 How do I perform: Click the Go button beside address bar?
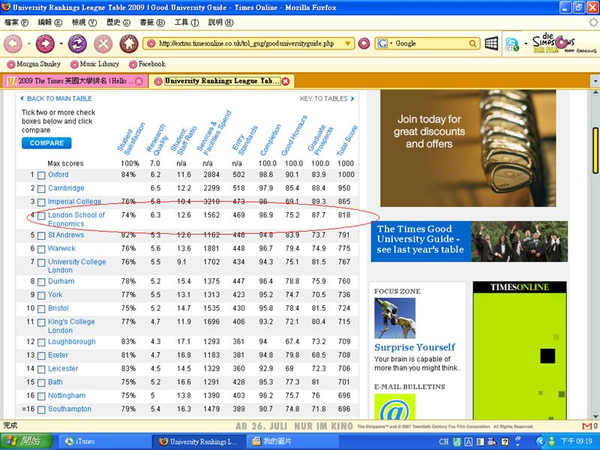point(364,43)
